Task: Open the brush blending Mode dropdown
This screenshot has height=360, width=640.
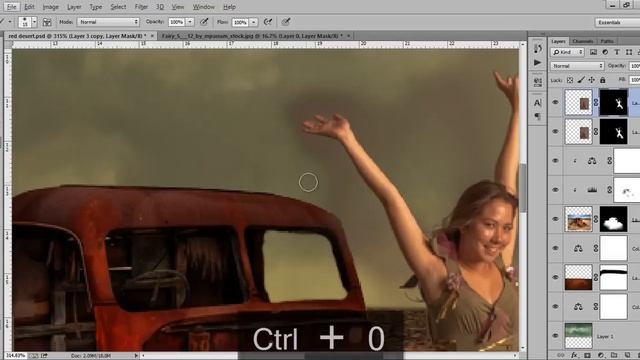Action: (108, 22)
